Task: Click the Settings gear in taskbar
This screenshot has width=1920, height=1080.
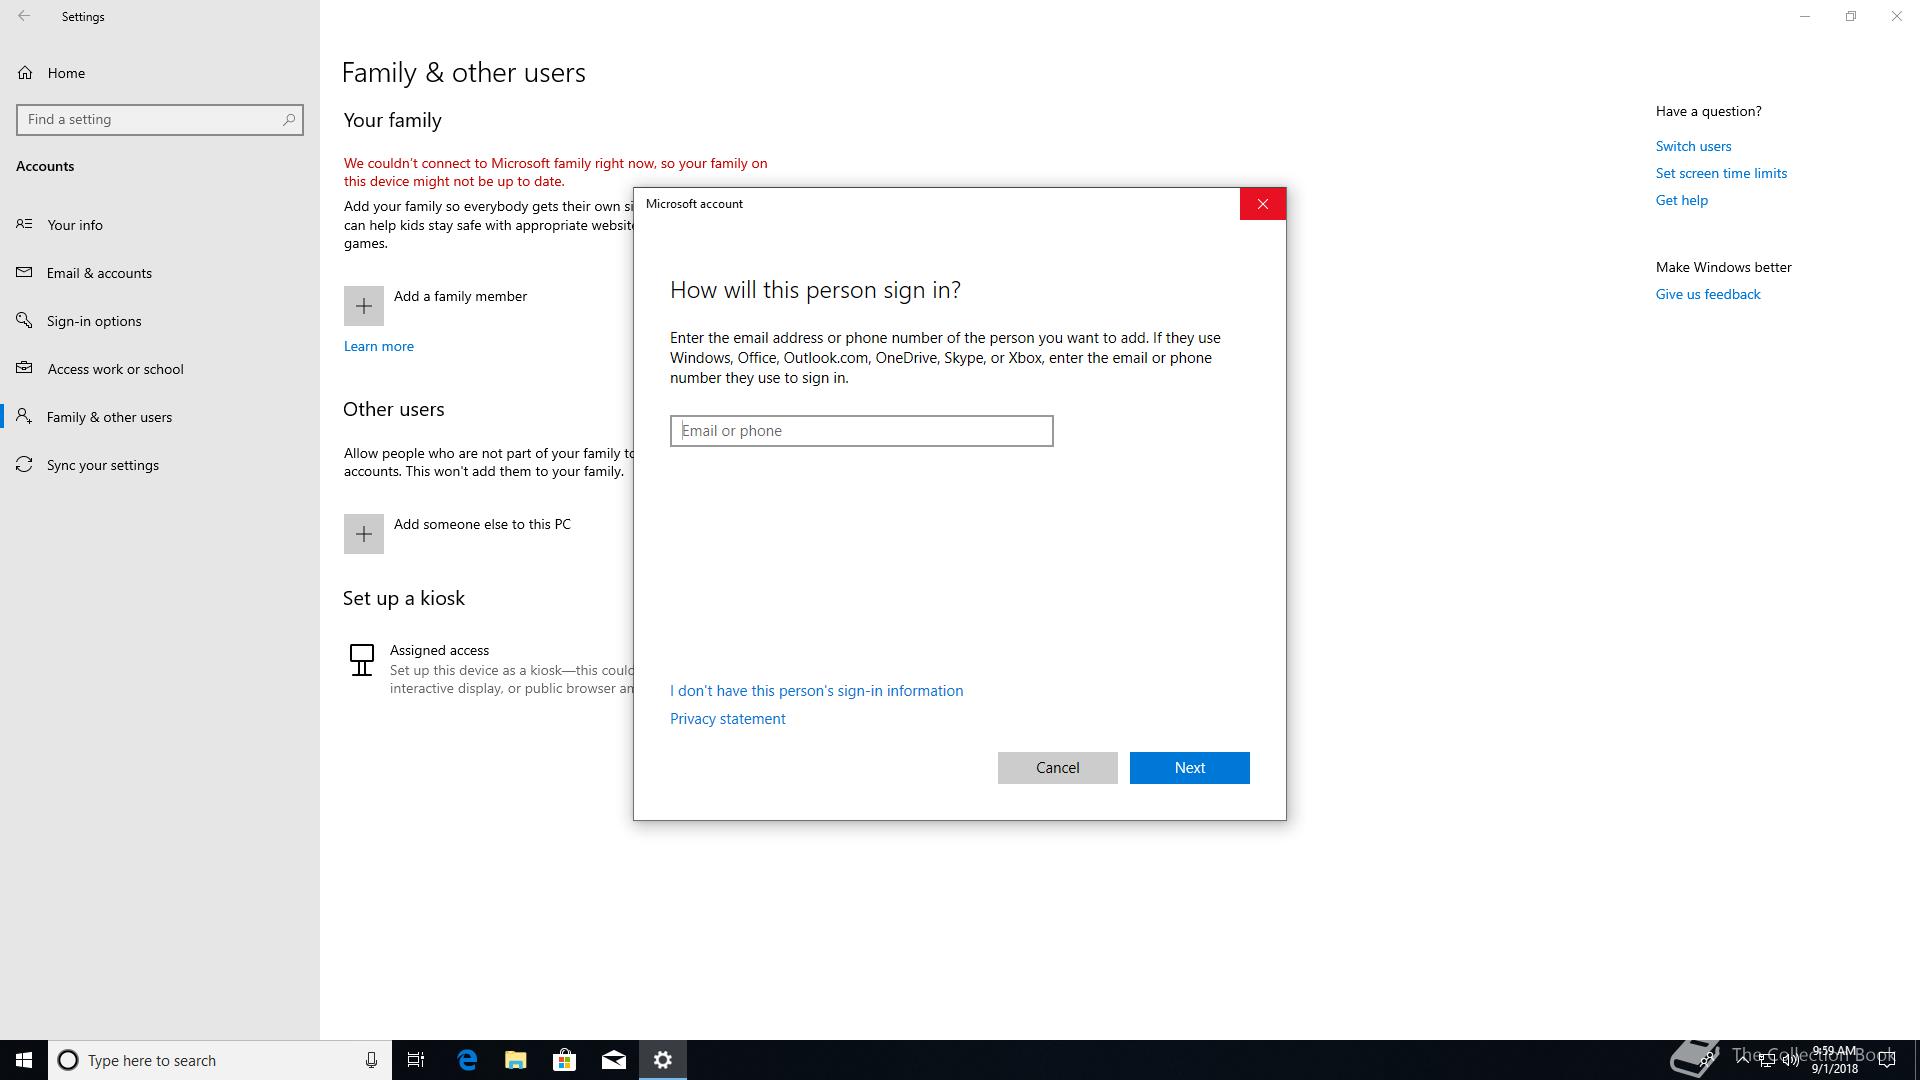Action: (663, 1060)
